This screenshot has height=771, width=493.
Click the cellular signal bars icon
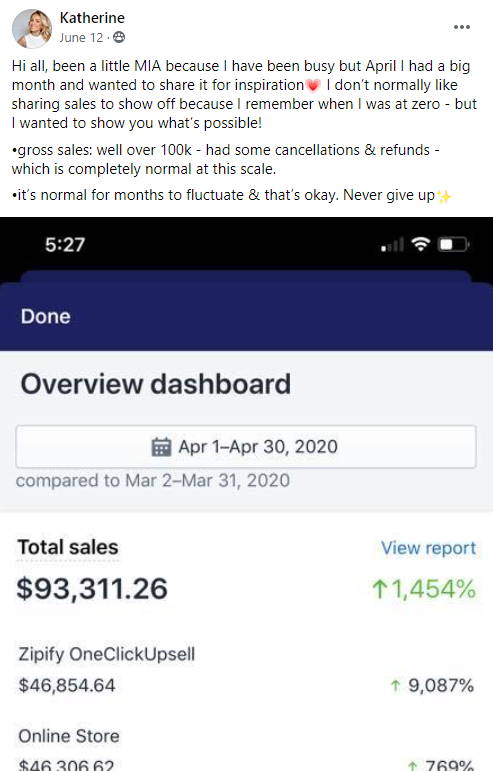click(392, 244)
